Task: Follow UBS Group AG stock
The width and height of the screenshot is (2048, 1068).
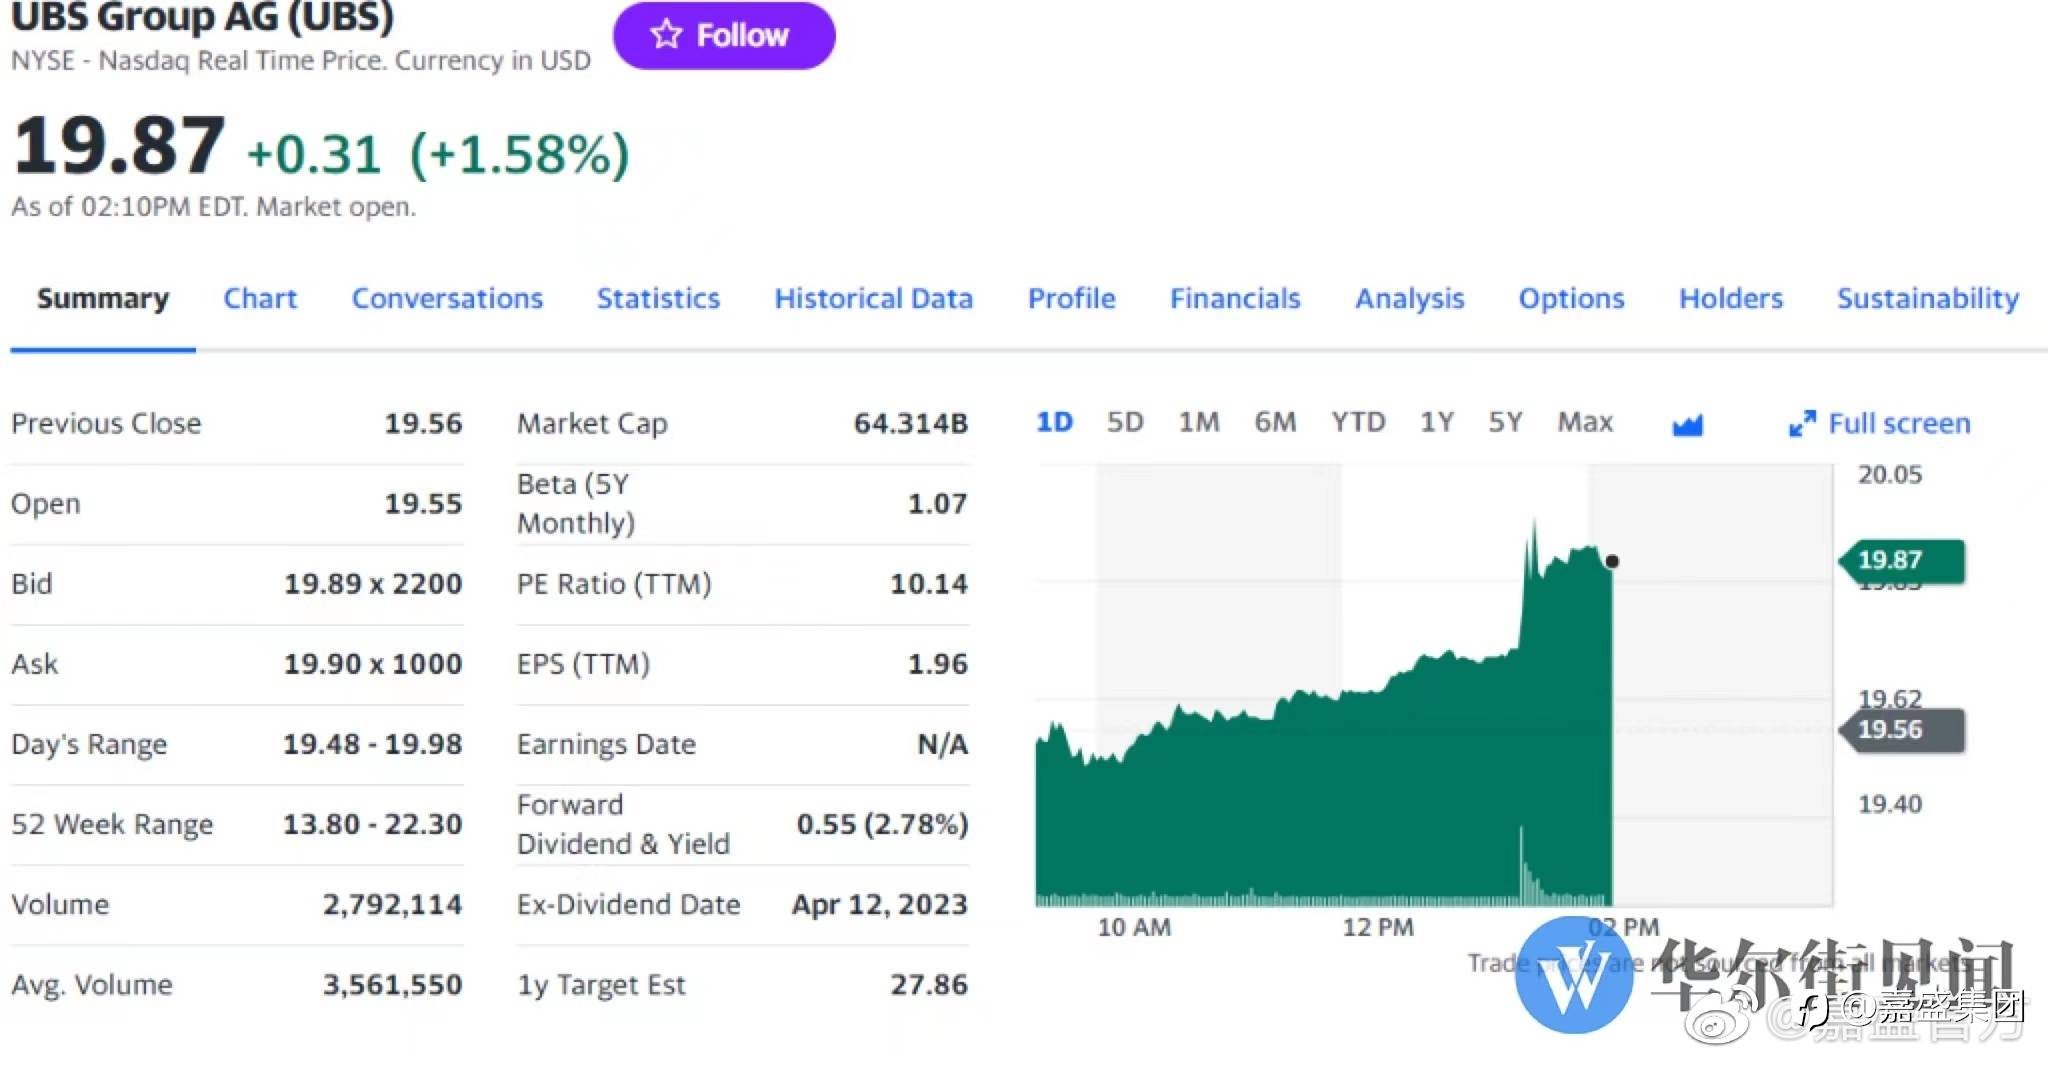Action: tap(724, 35)
